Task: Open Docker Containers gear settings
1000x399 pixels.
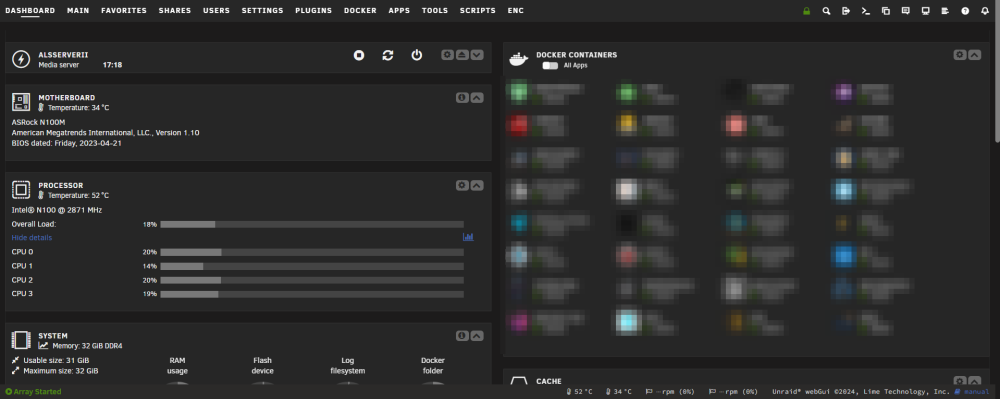Action: coord(960,55)
